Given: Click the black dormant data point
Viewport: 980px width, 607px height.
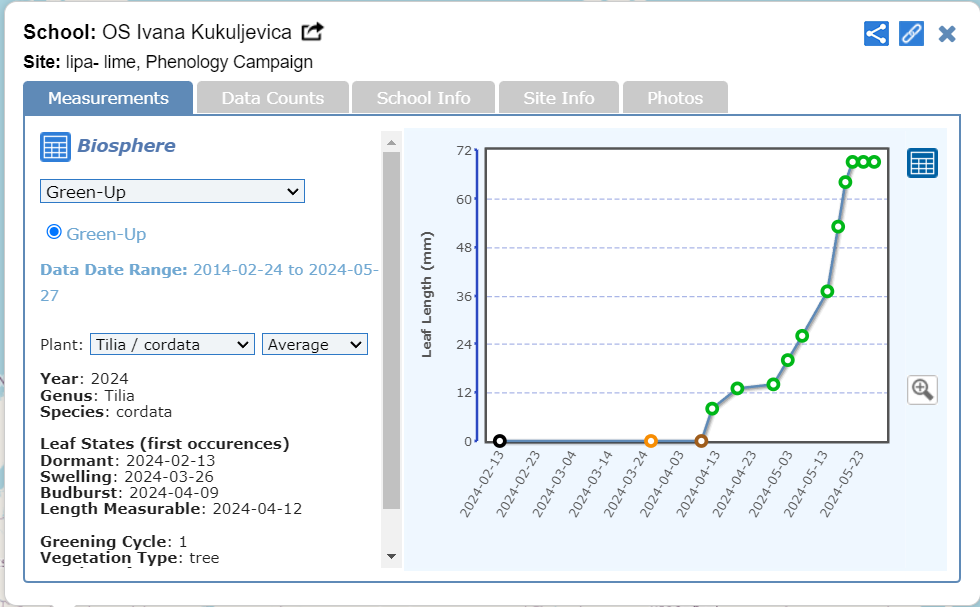Looking at the screenshot, I should pyautogui.click(x=500, y=441).
